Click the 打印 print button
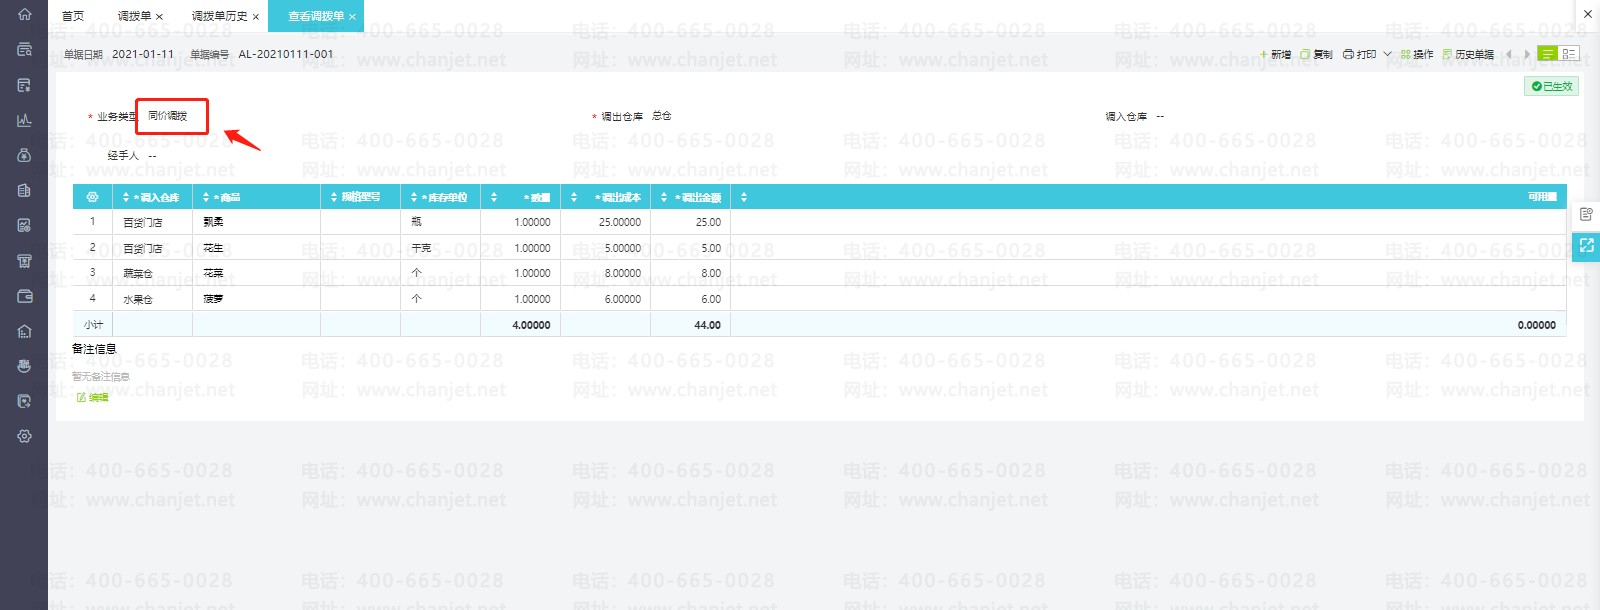 click(1360, 54)
